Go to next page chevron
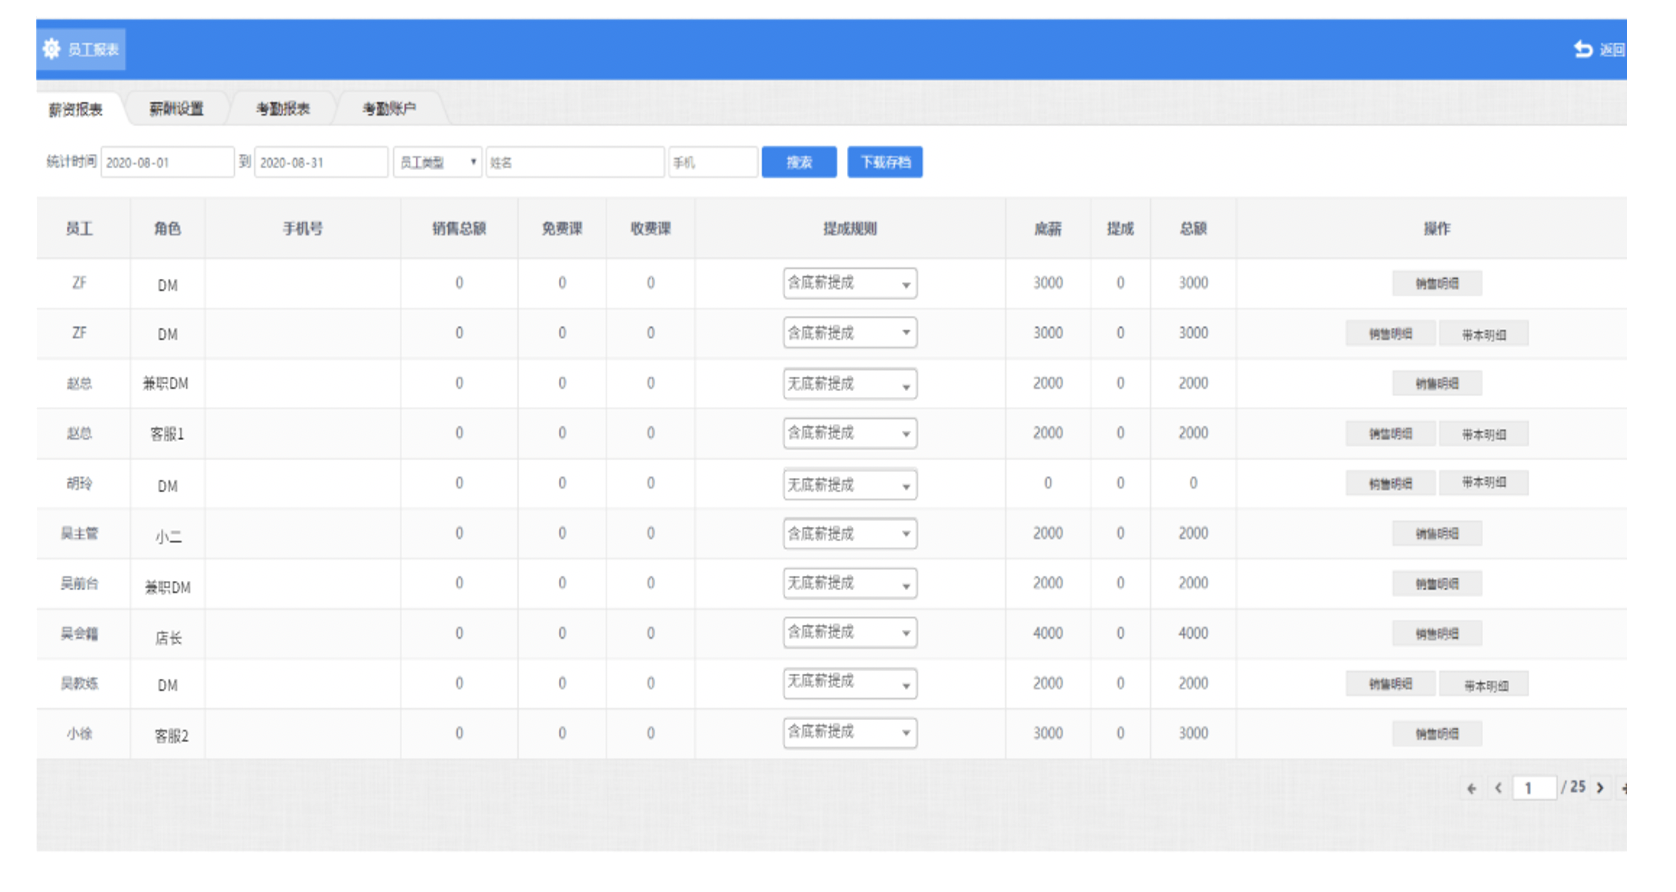This screenshot has width=1676, height=892. (1600, 788)
